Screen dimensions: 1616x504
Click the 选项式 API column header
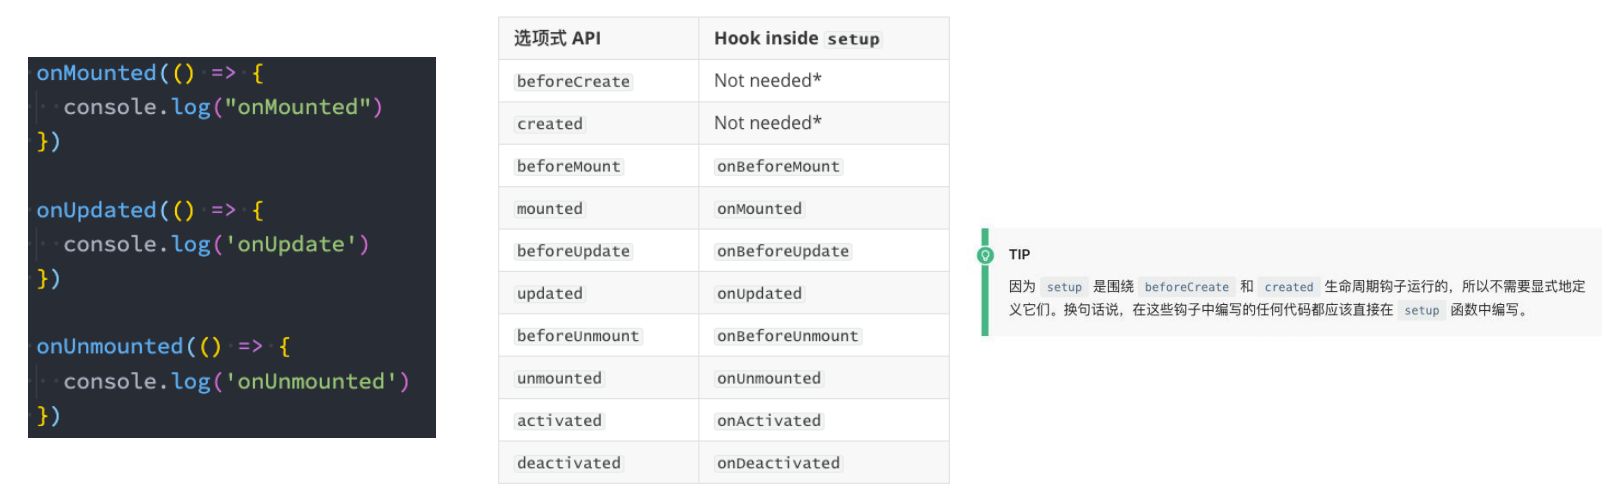click(x=557, y=38)
